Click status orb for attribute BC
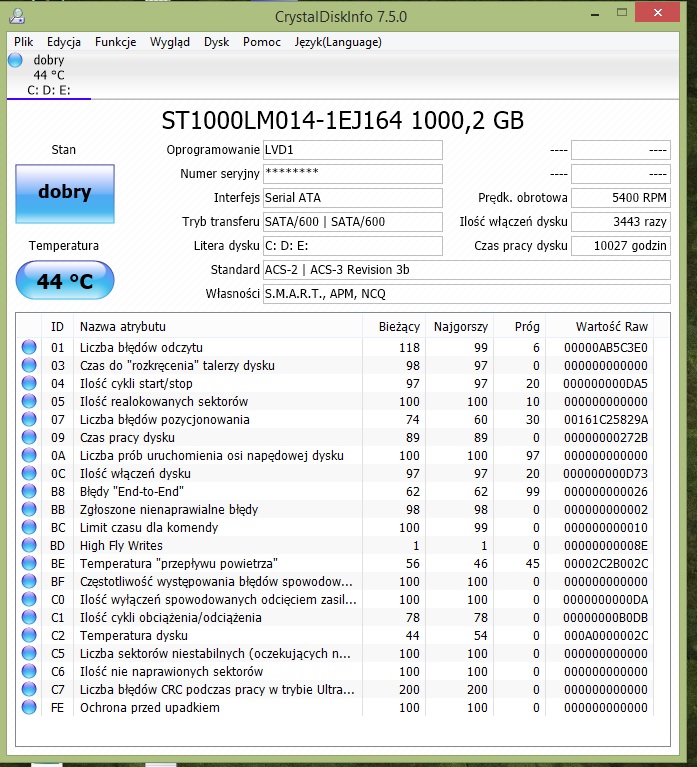Viewport: 697px width, 767px height. tap(29, 527)
